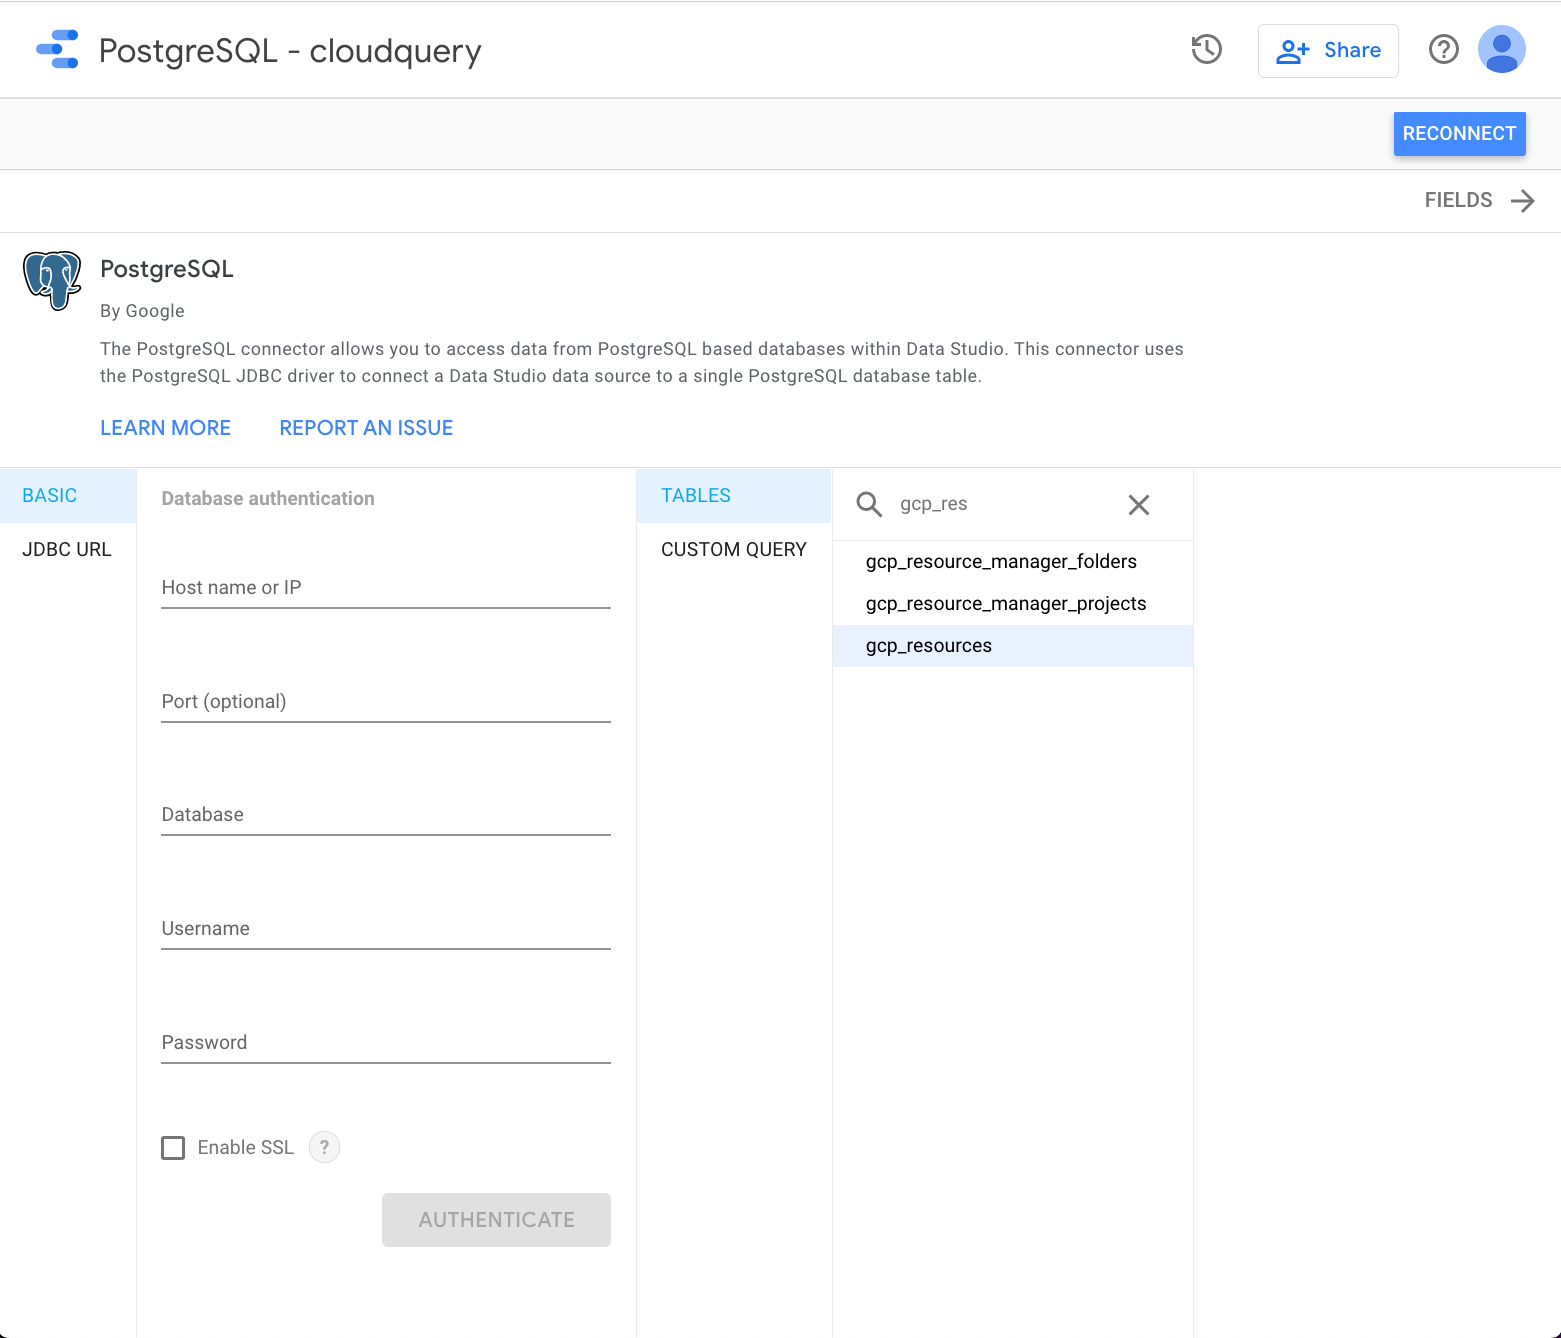This screenshot has width=1561, height=1338.
Task: Switch to the CUSTOM QUERY tab
Action: [733, 549]
